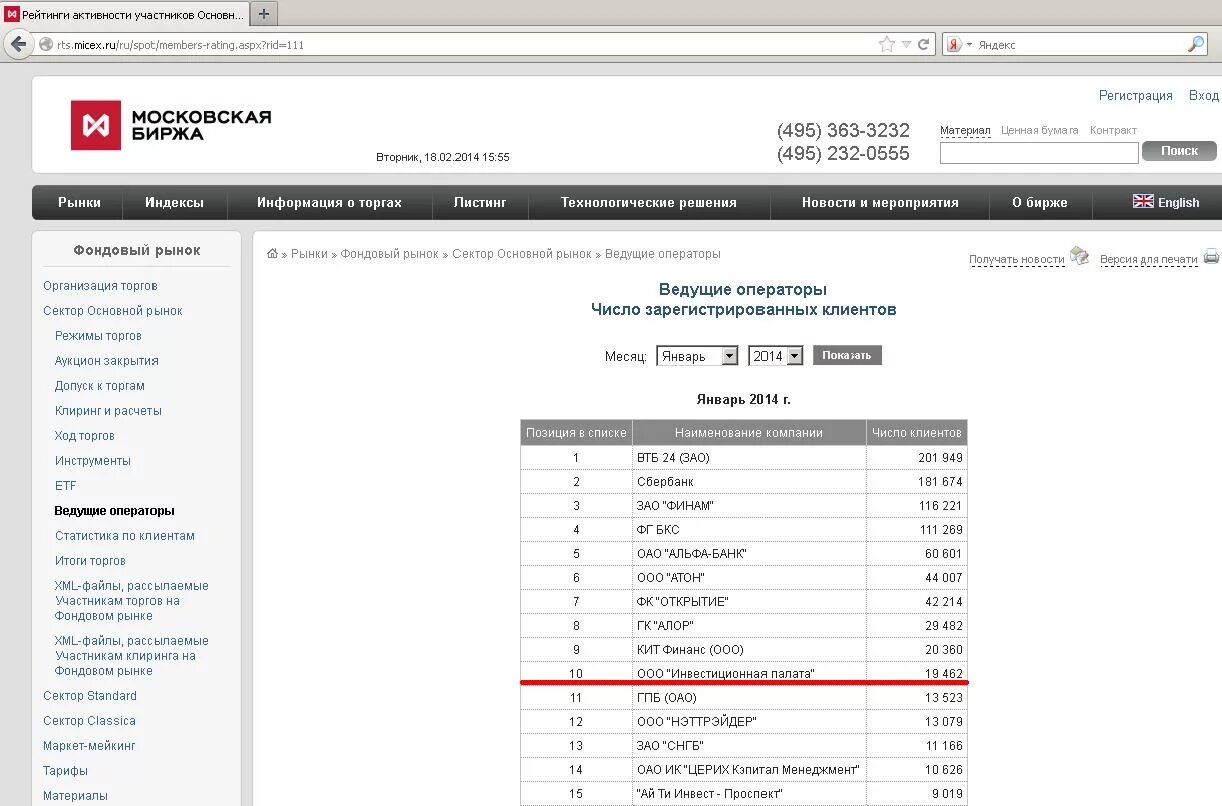Open the Индексы menu
Viewport: 1222px width, 806px height.
tap(174, 202)
